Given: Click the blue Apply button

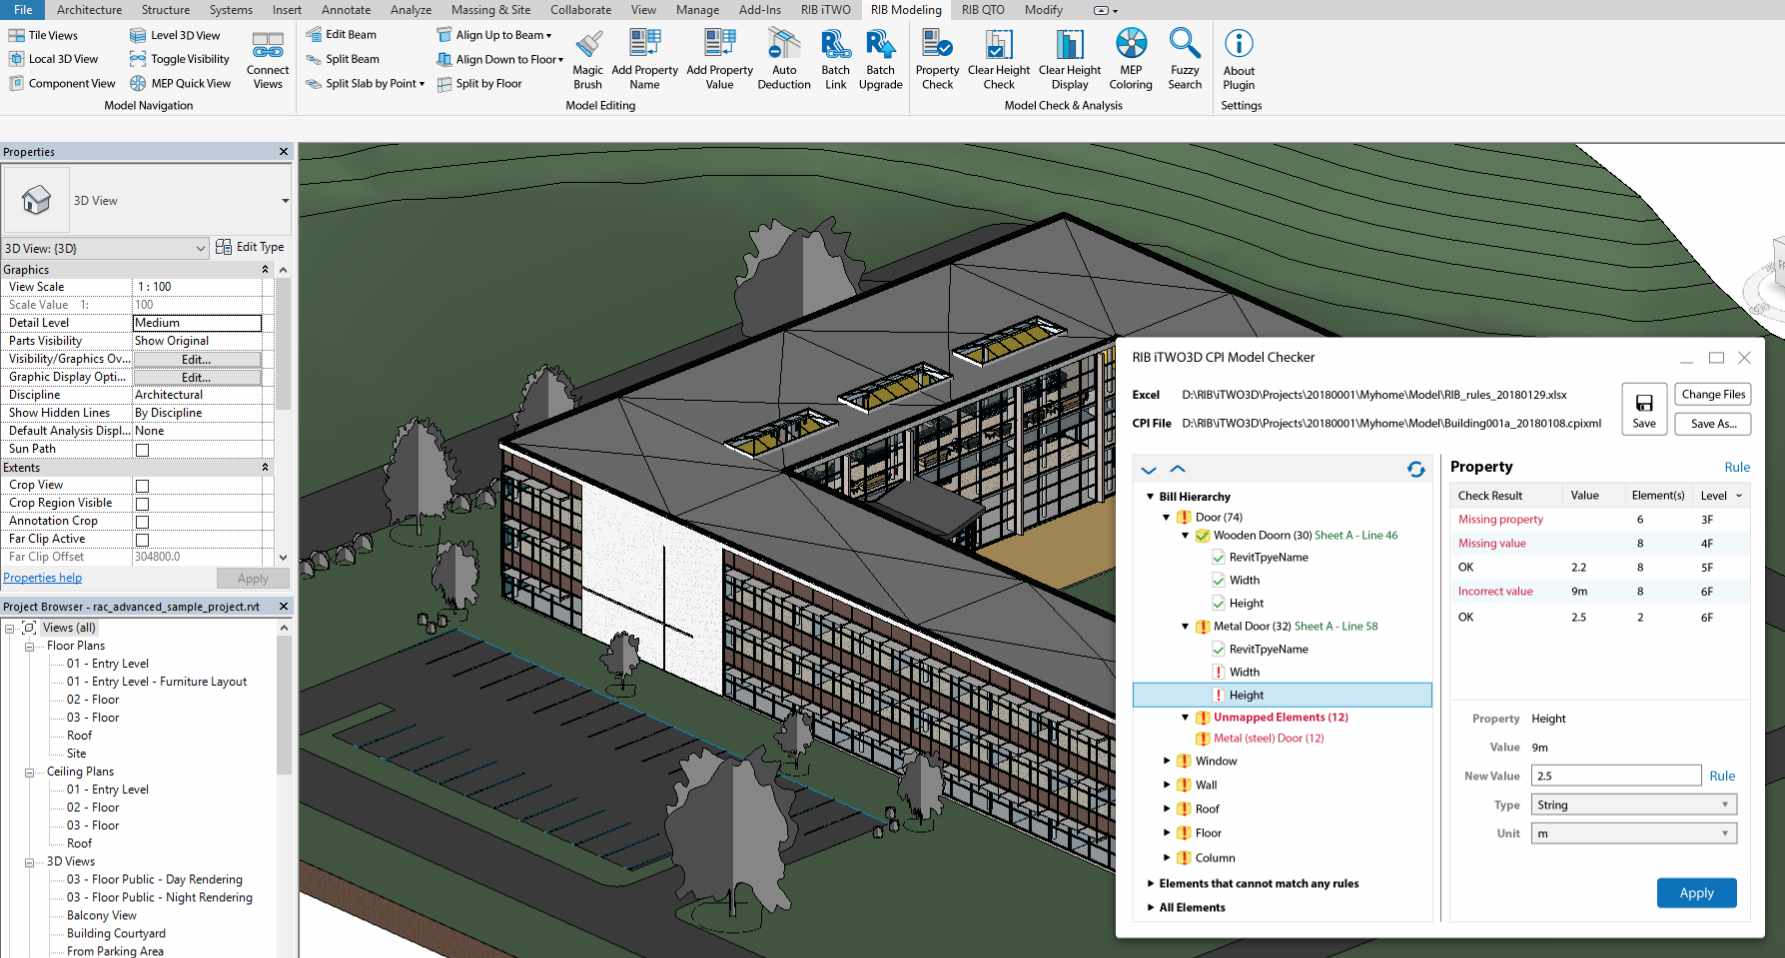Looking at the screenshot, I should (x=1696, y=893).
